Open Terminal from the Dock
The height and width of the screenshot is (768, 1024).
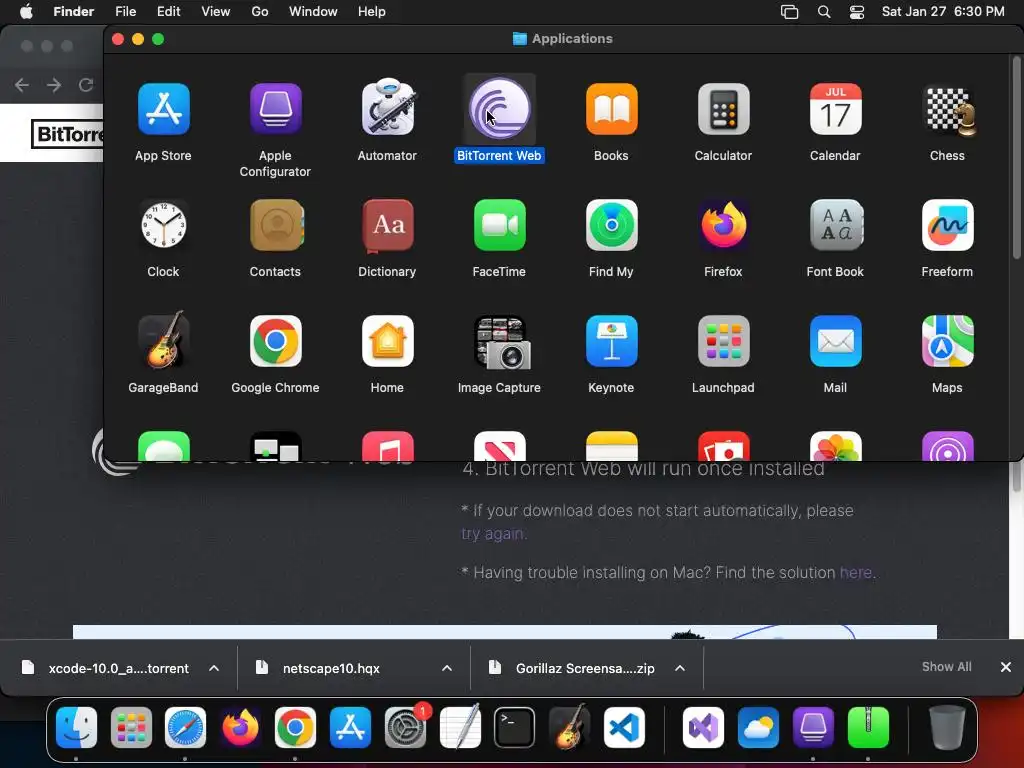point(515,727)
